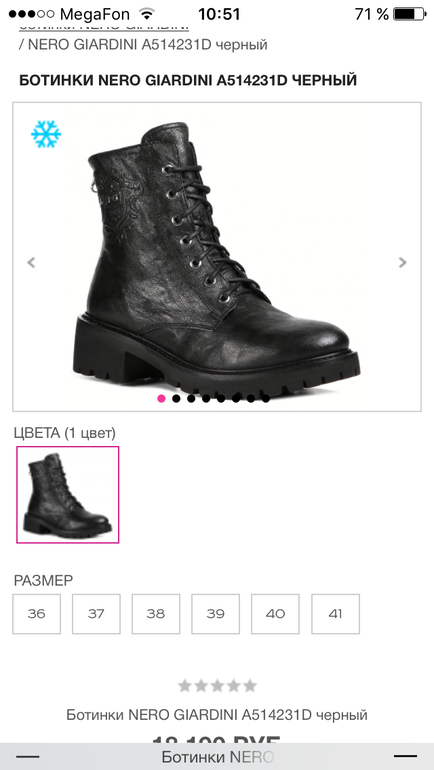Tap the main boot product image
This screenshot has height=770, width=434.
pos(217,257)
